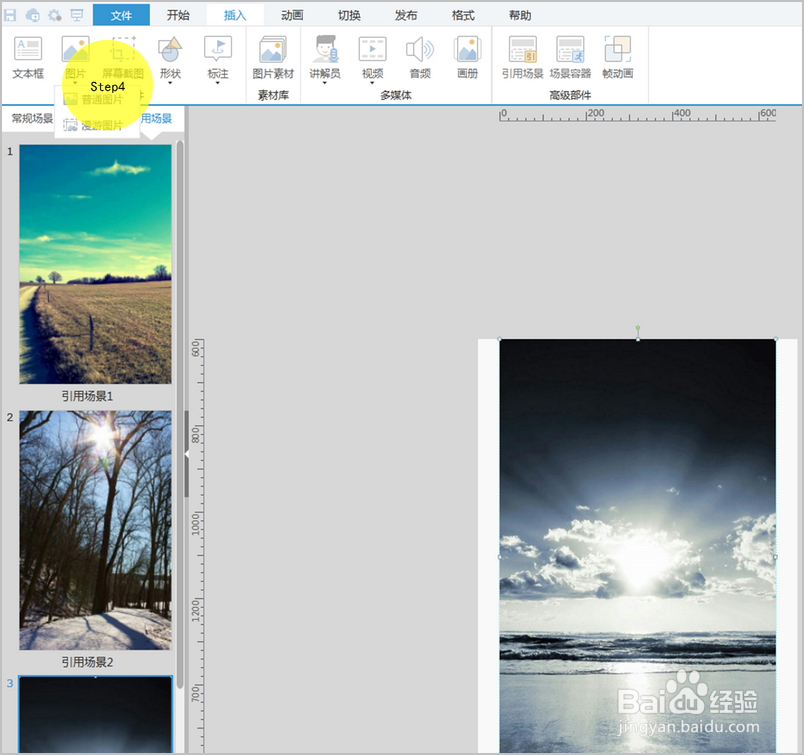The height and width of the screenshot is (755, 804).
Task: Open the 帮助 tab
Action: 520,15
